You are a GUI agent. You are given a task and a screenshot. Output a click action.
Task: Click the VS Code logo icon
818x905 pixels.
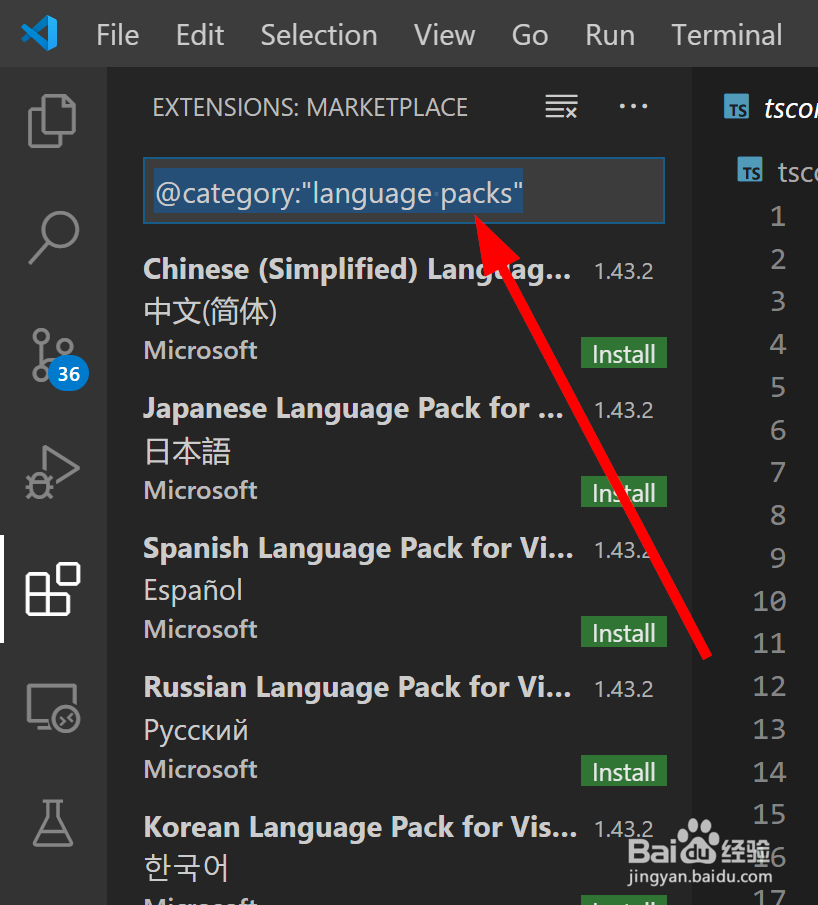[x=39, y=33]
